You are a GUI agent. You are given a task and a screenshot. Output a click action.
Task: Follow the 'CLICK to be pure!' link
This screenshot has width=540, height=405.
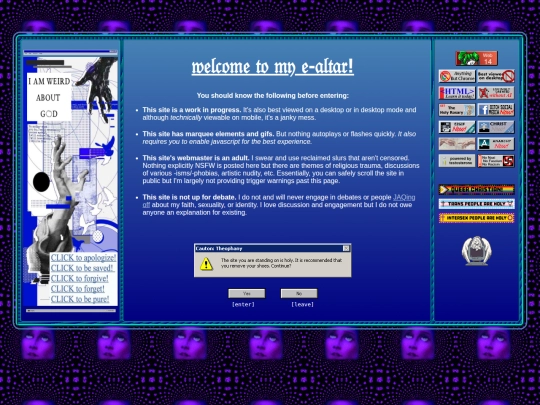tap(80, 299)
